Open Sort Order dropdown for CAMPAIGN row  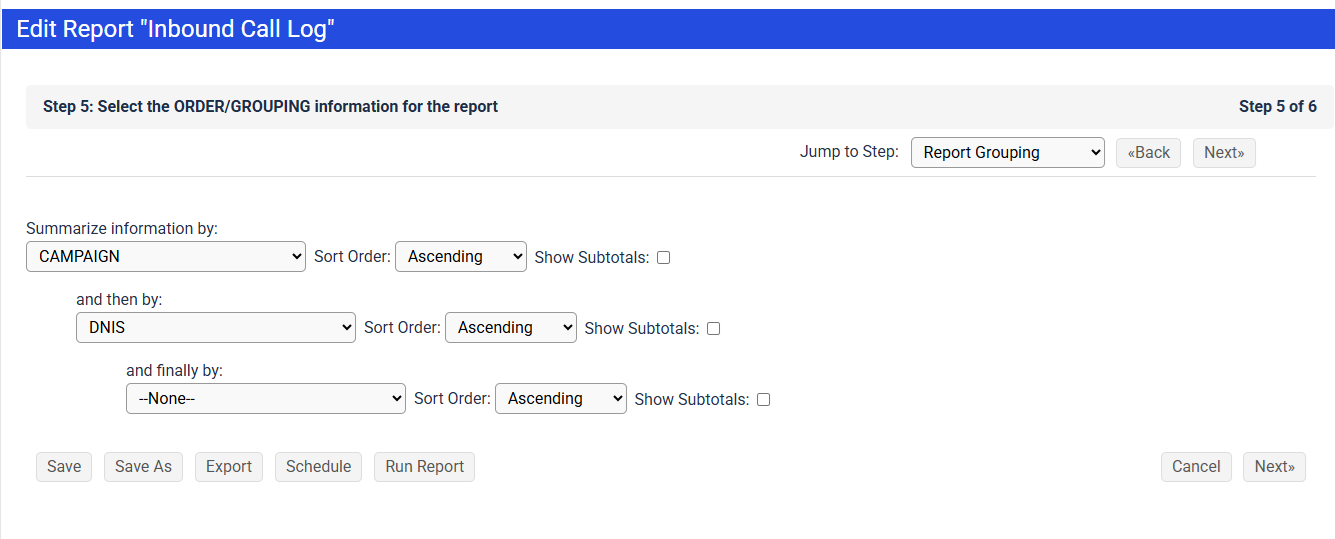click(461, 257)
